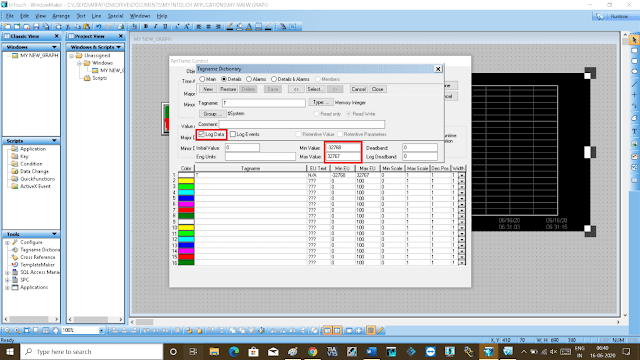The height and width of the screenshot is (360, 640).
Task: Click the Type... button
Action: coord(320,102)
